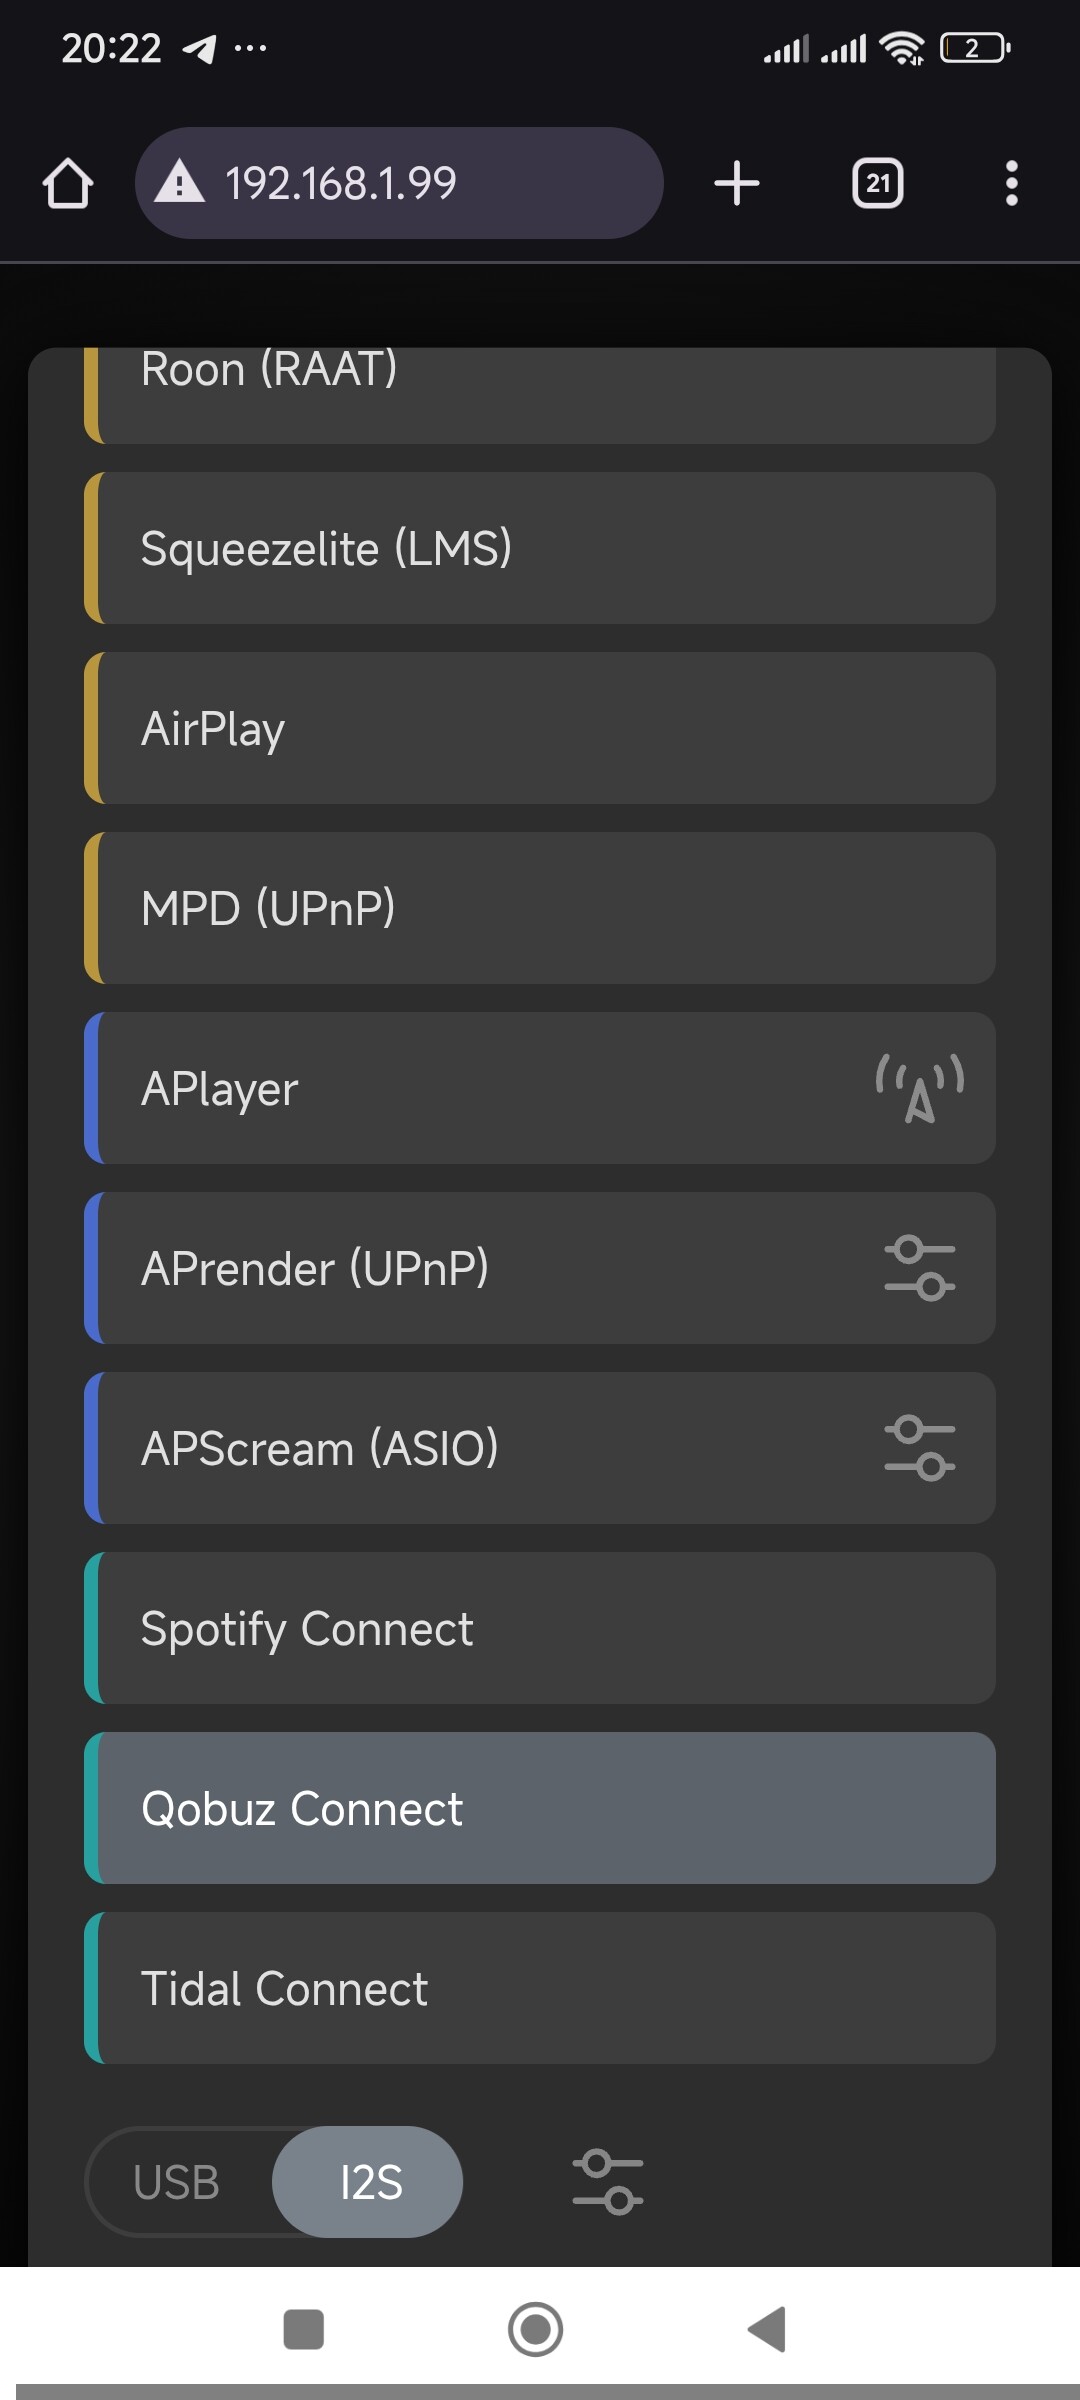Select Roon (RAAT) entry
1080x2400 pixels.
[540, 392]
